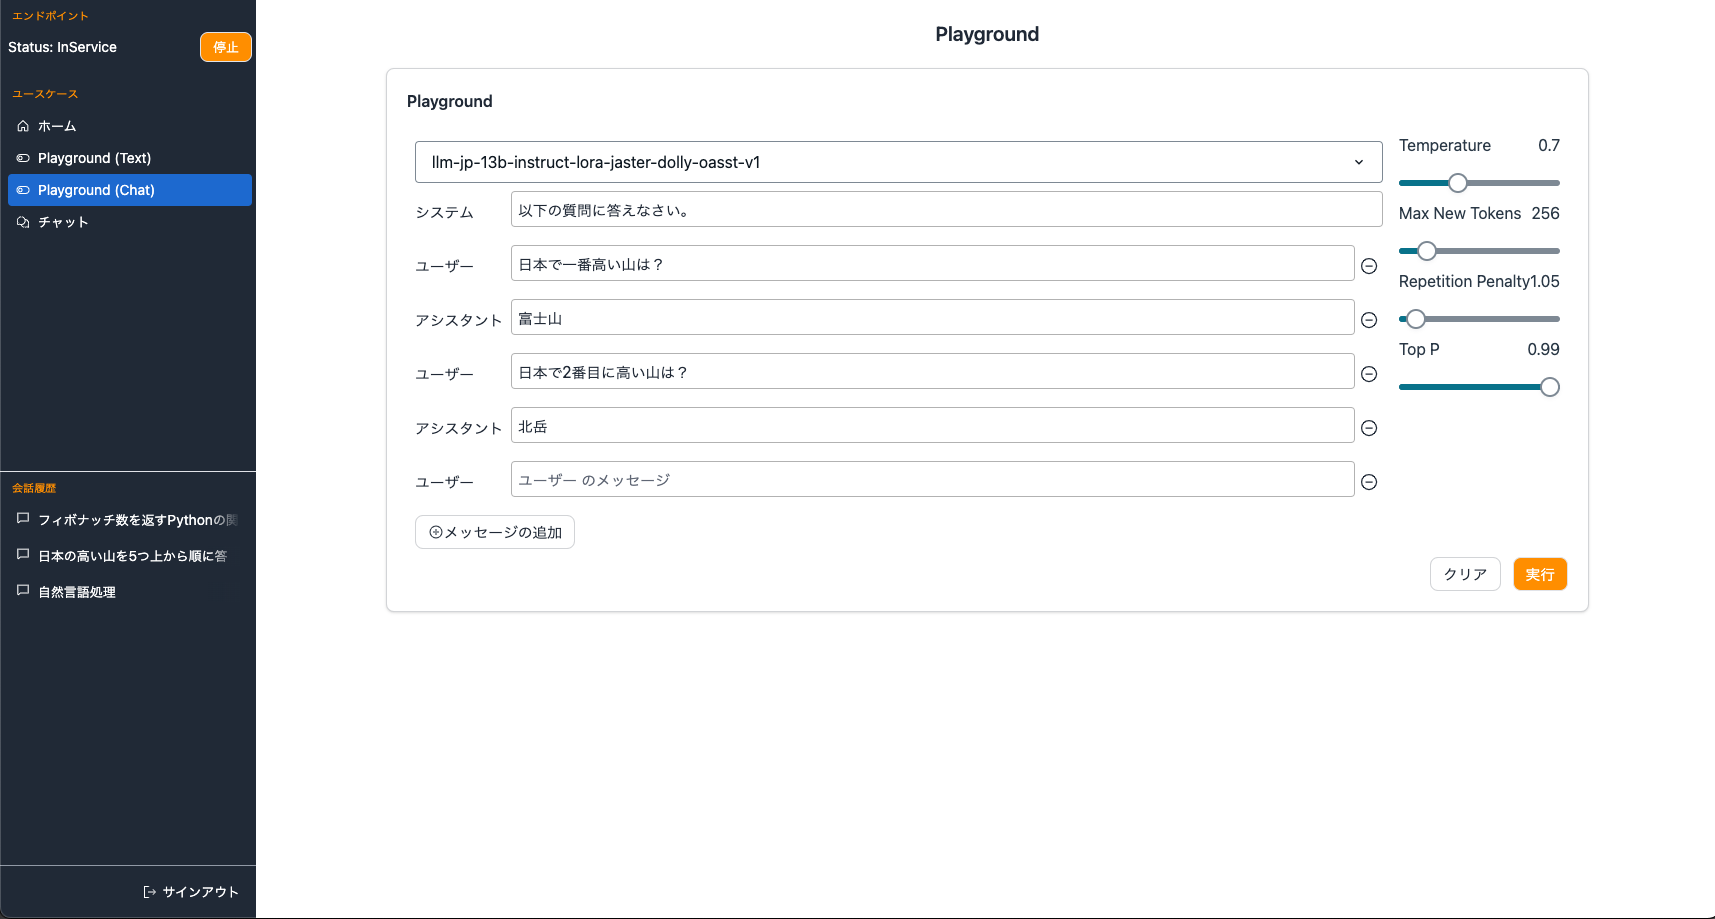The width and height of the screenshot is (1715, 919).
Task: Add a message with メッセージの追加
Action: coord(495,532)
